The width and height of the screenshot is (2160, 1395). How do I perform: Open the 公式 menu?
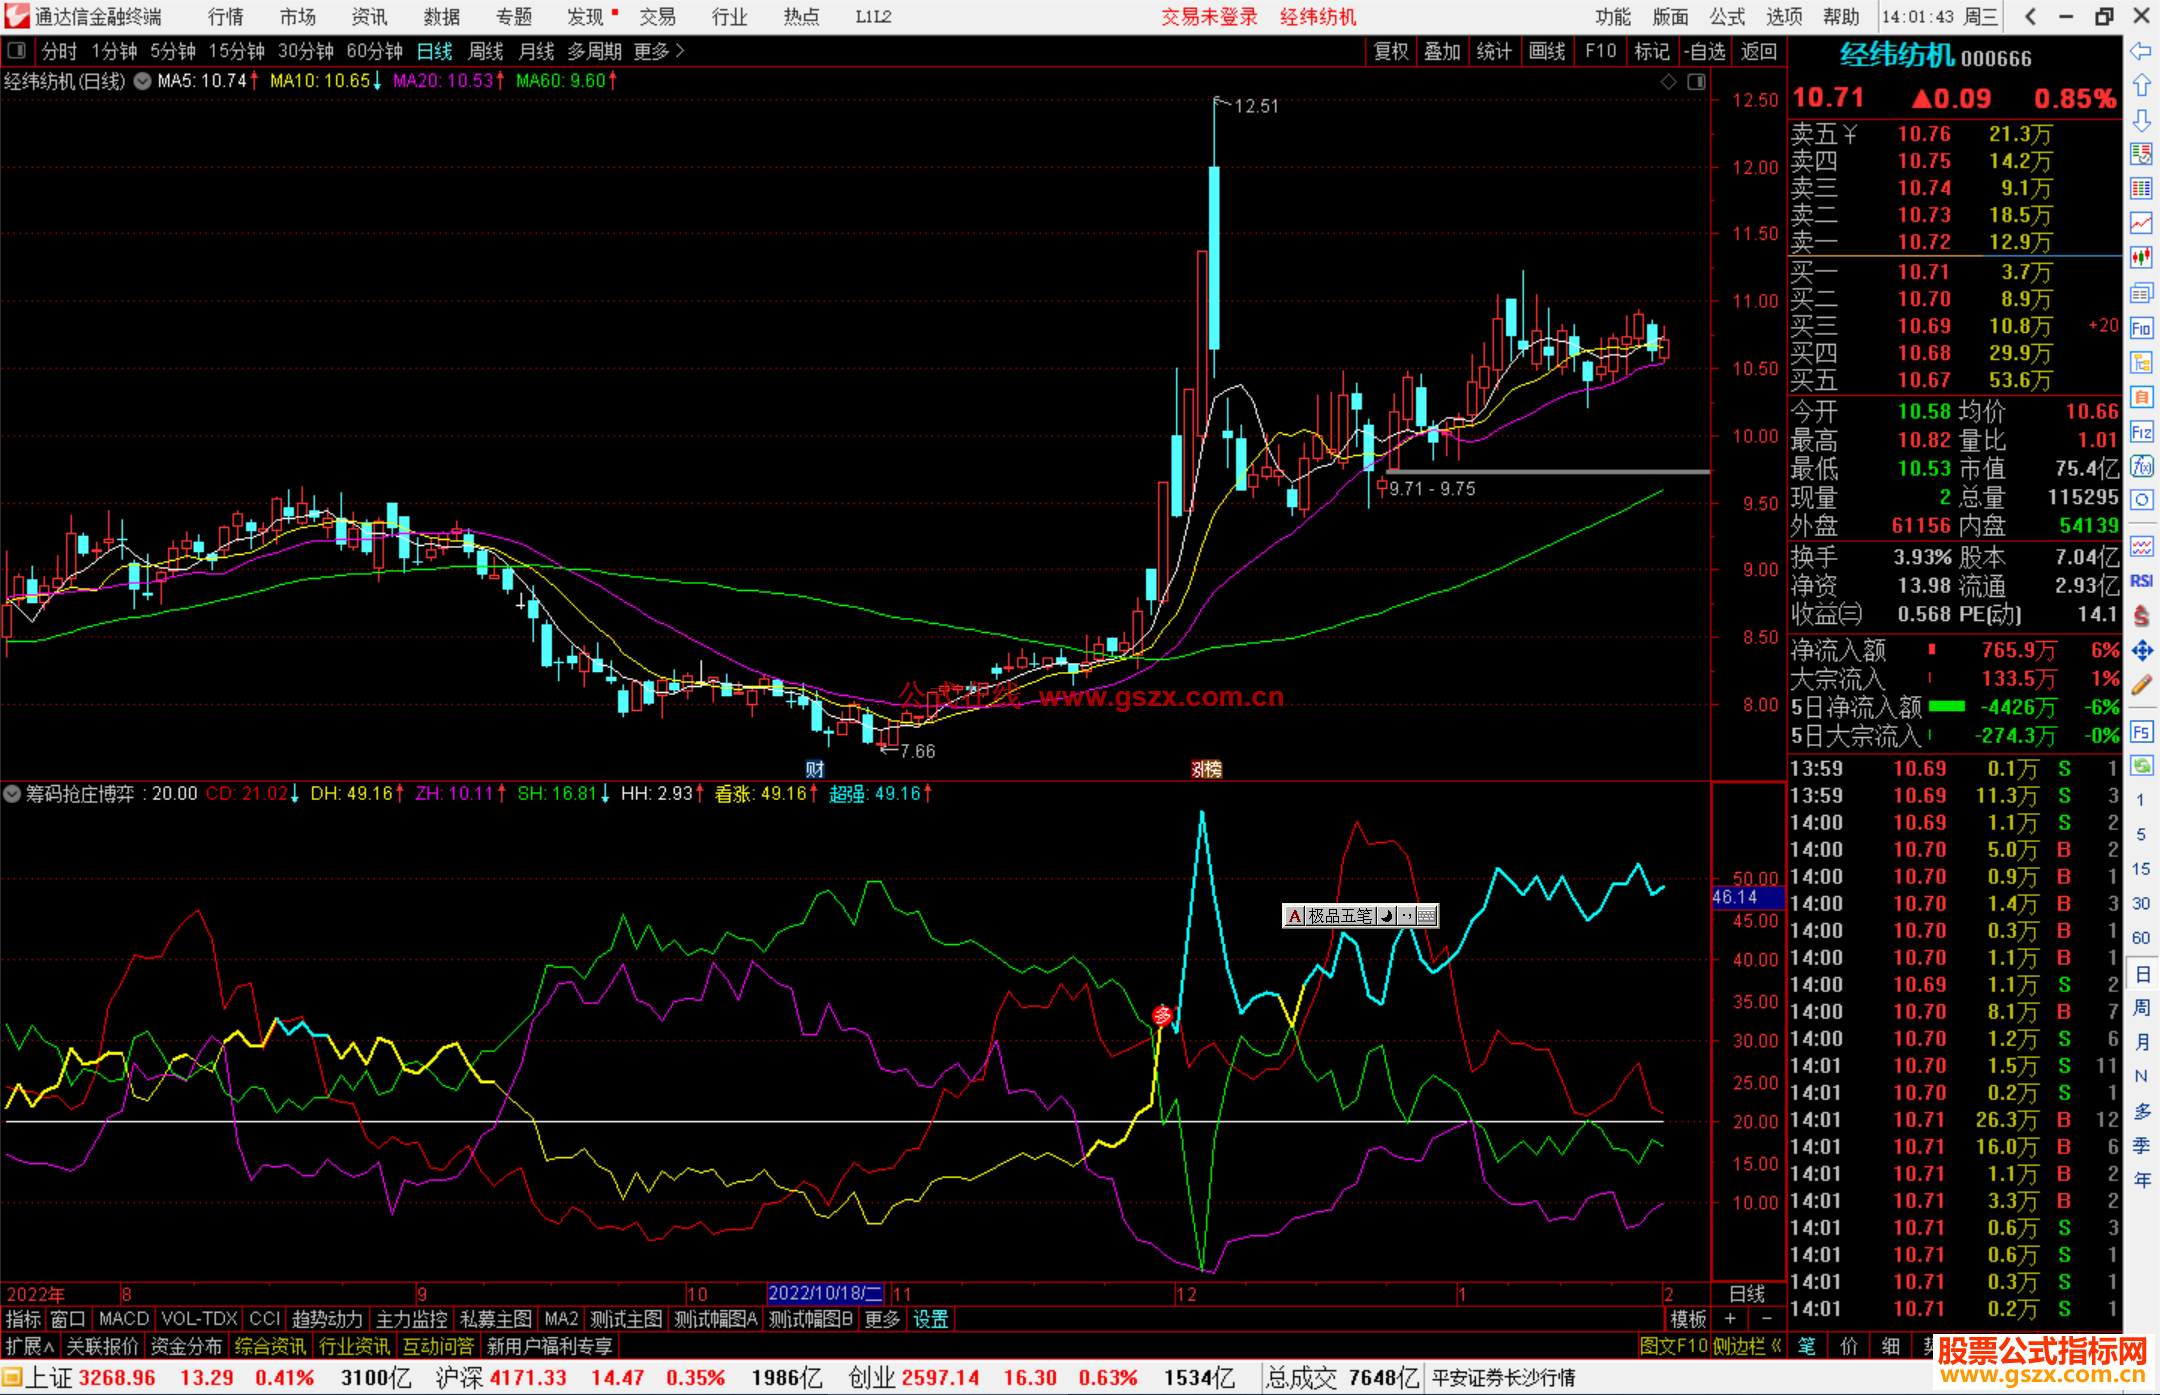tap(1727, 17)
